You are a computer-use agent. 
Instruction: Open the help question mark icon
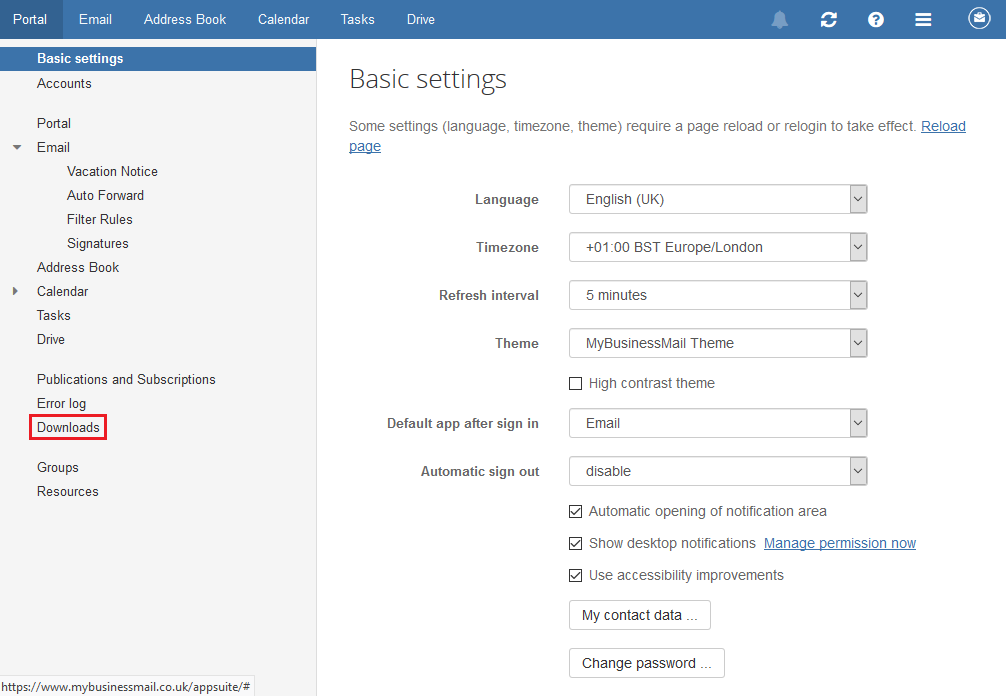tap(876, 20)
